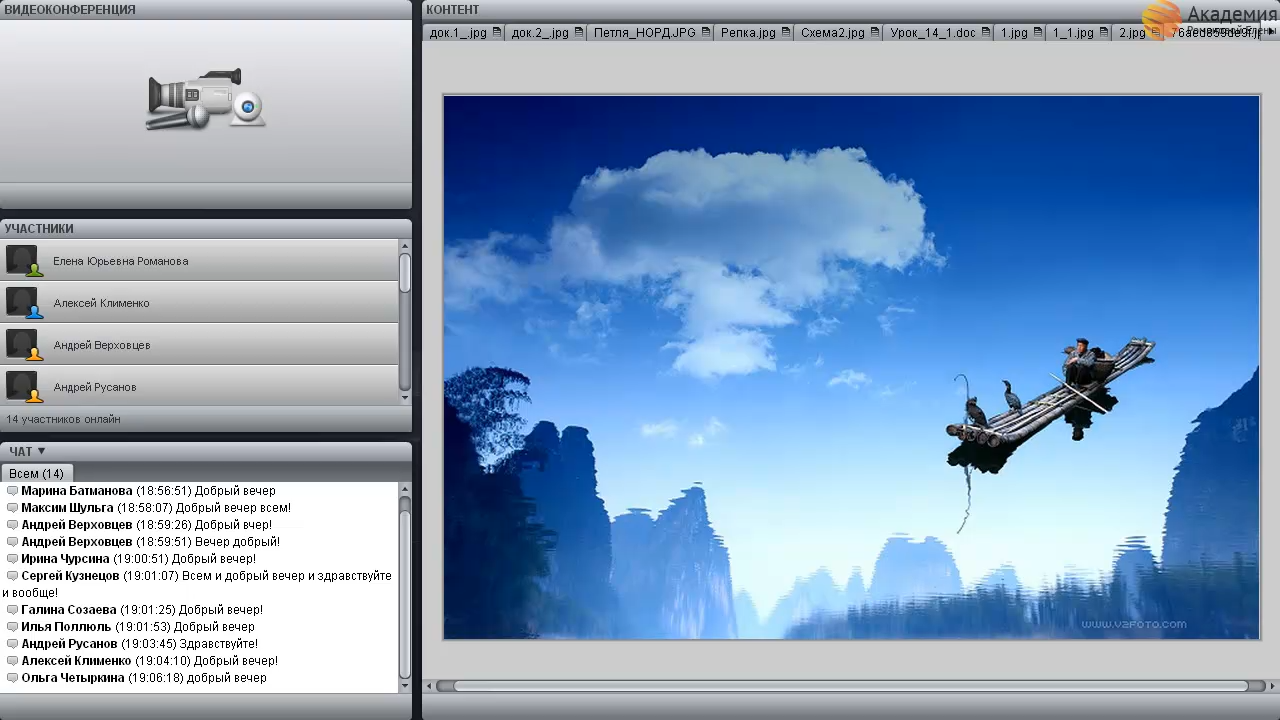Screen dimensions: 1280x720
Task: Select the 2.jpg tab
Action: [x=1139, y=32]
